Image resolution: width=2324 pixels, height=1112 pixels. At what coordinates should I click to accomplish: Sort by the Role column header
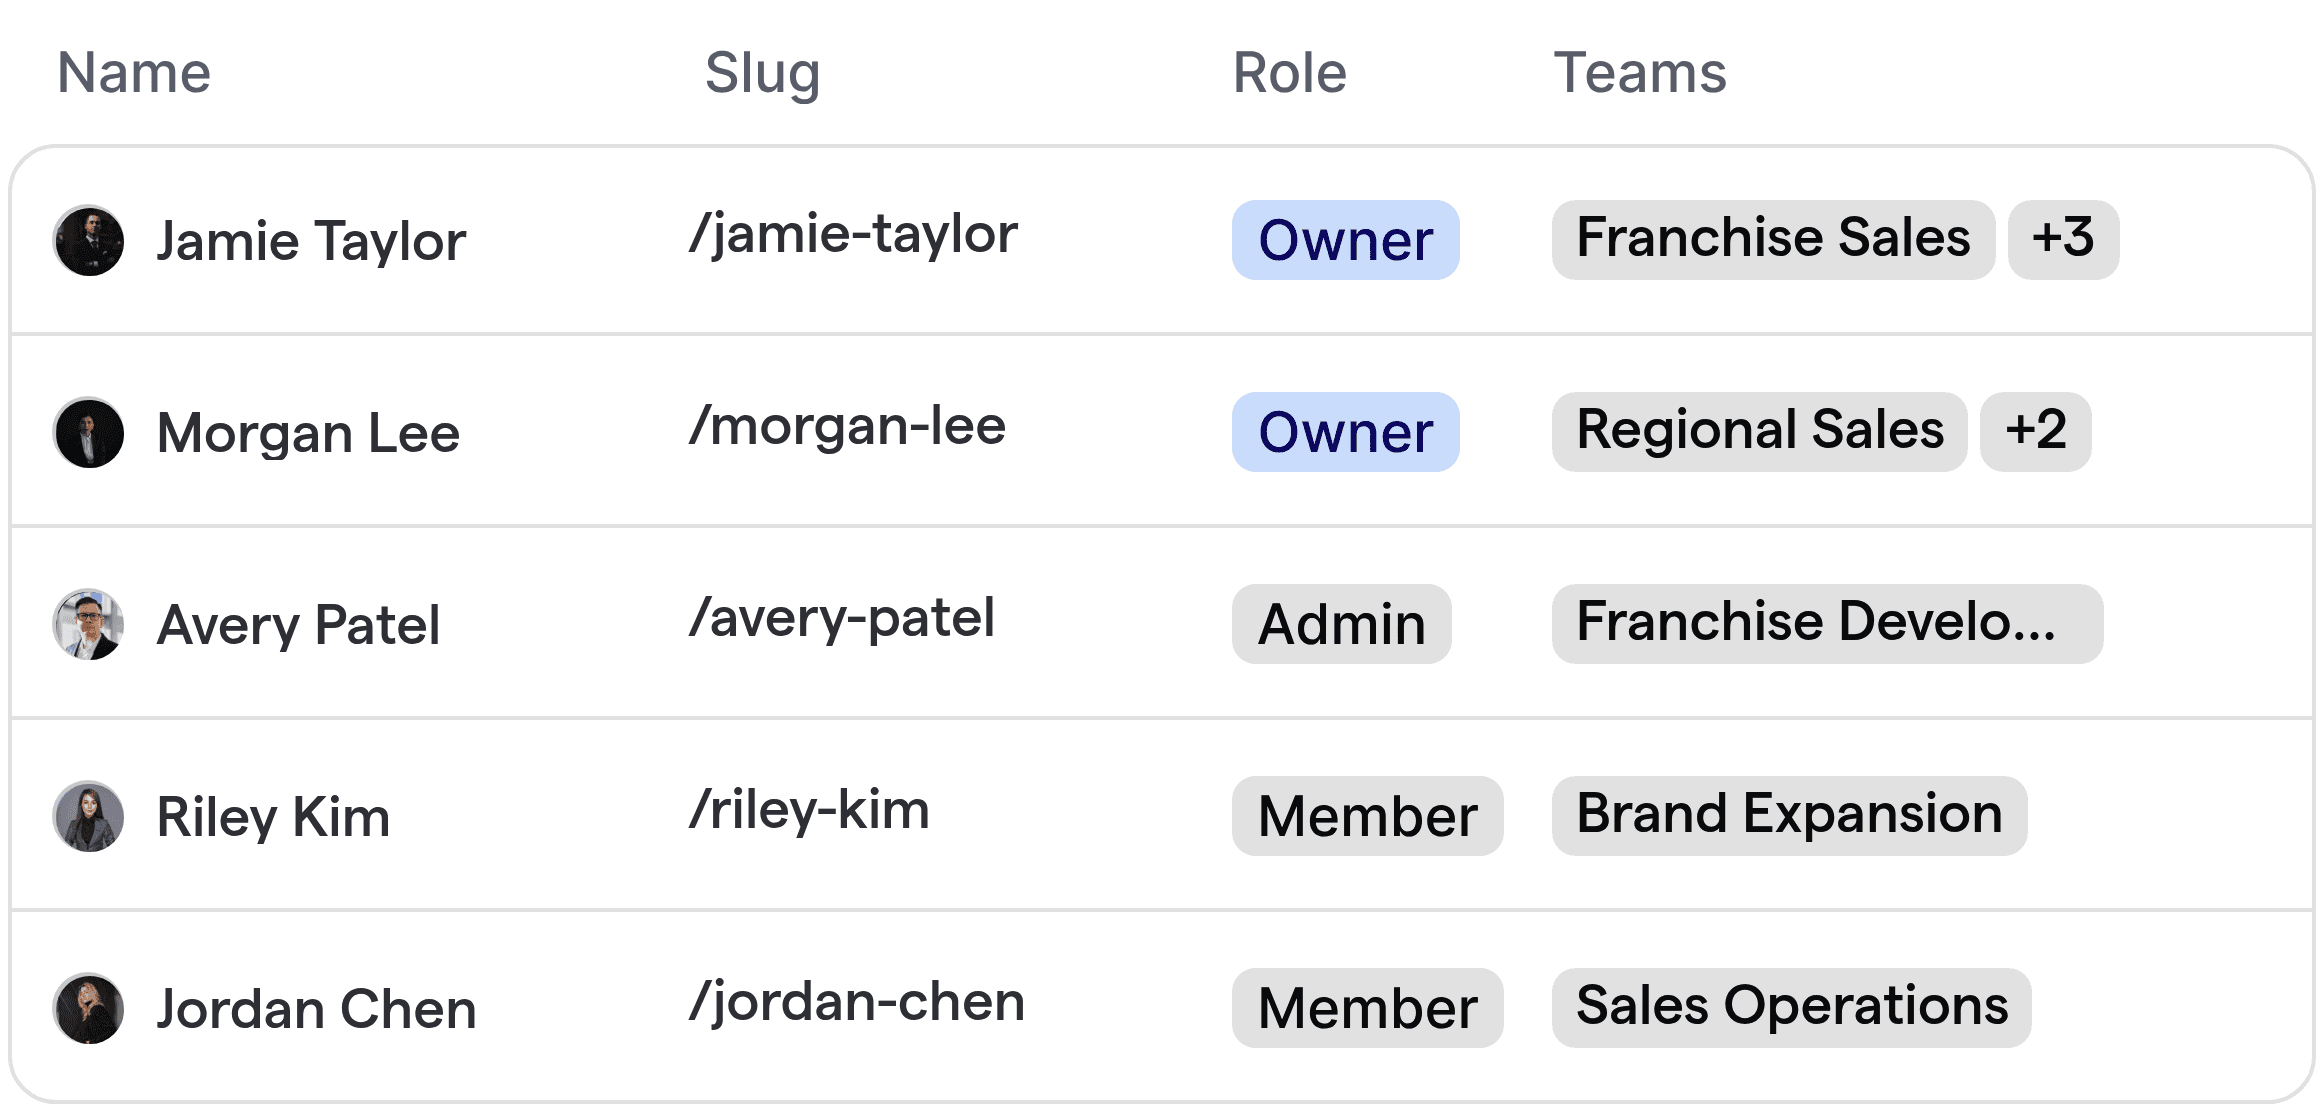click(x=1288, y=73)
